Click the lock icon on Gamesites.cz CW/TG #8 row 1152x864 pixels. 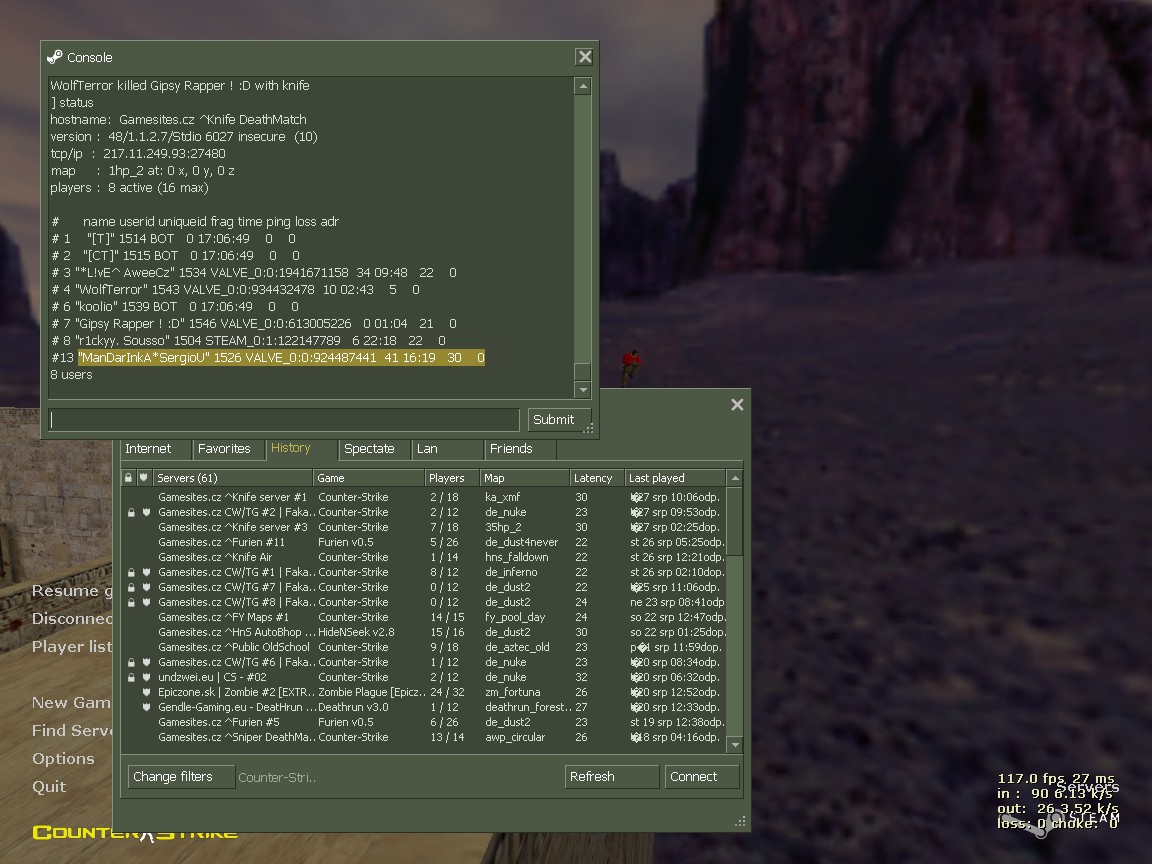[x=132, y=602]
